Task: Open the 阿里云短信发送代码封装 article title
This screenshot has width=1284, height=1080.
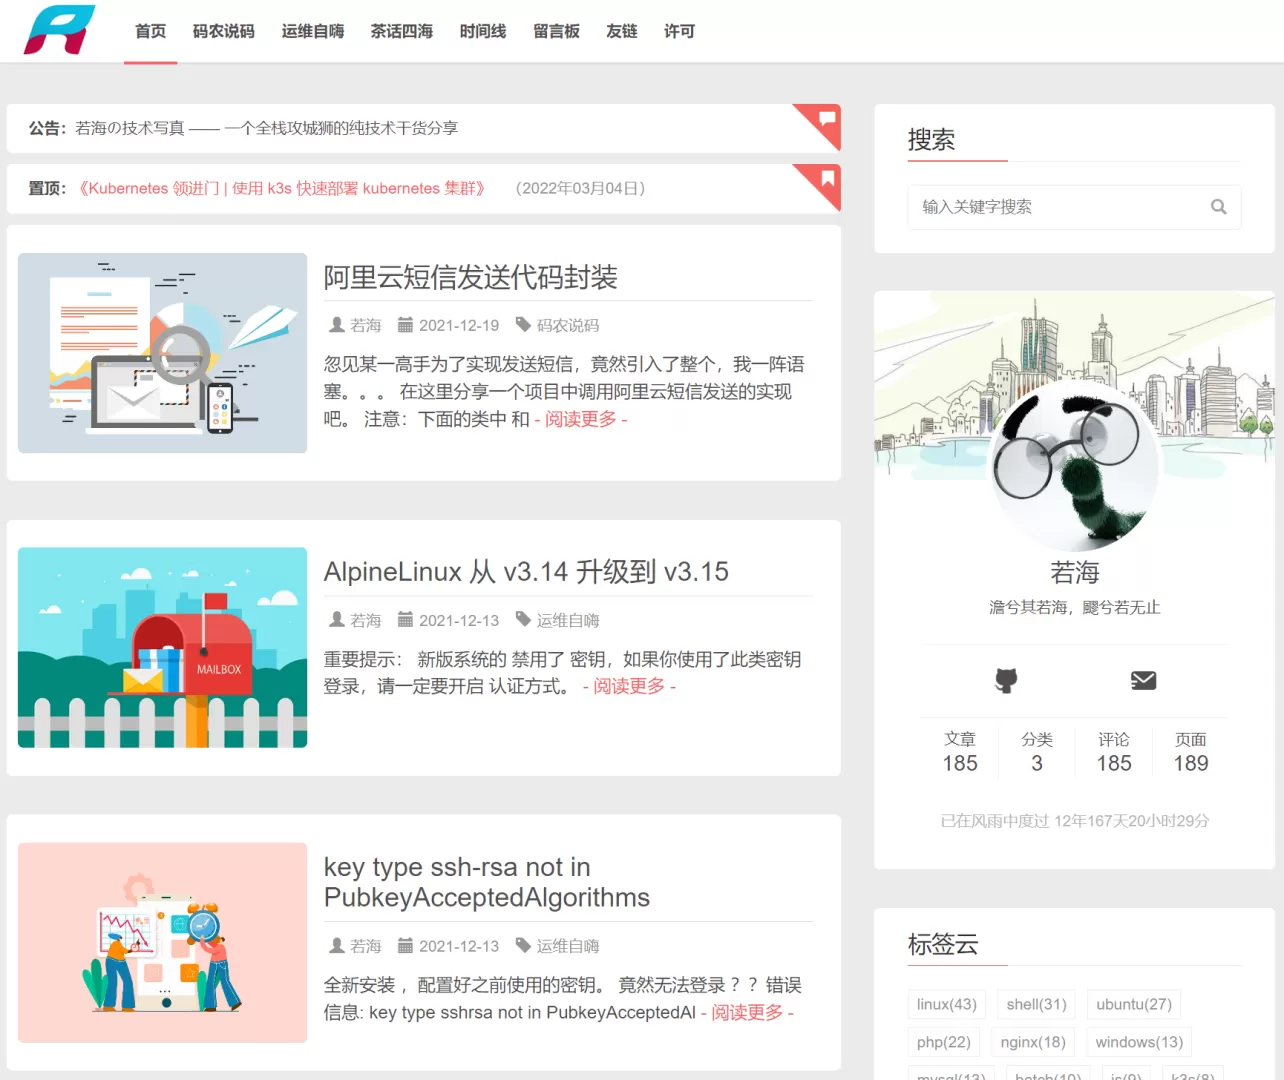Action: (x=470, y=277)
